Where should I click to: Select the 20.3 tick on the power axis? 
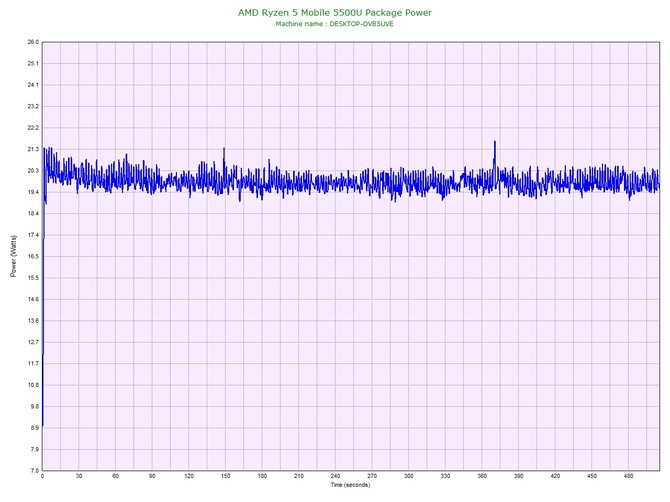(x=33, y=171)
